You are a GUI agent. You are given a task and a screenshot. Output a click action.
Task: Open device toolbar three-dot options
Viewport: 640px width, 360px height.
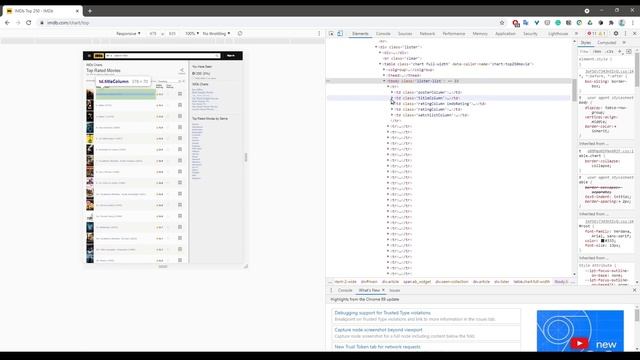319,33
